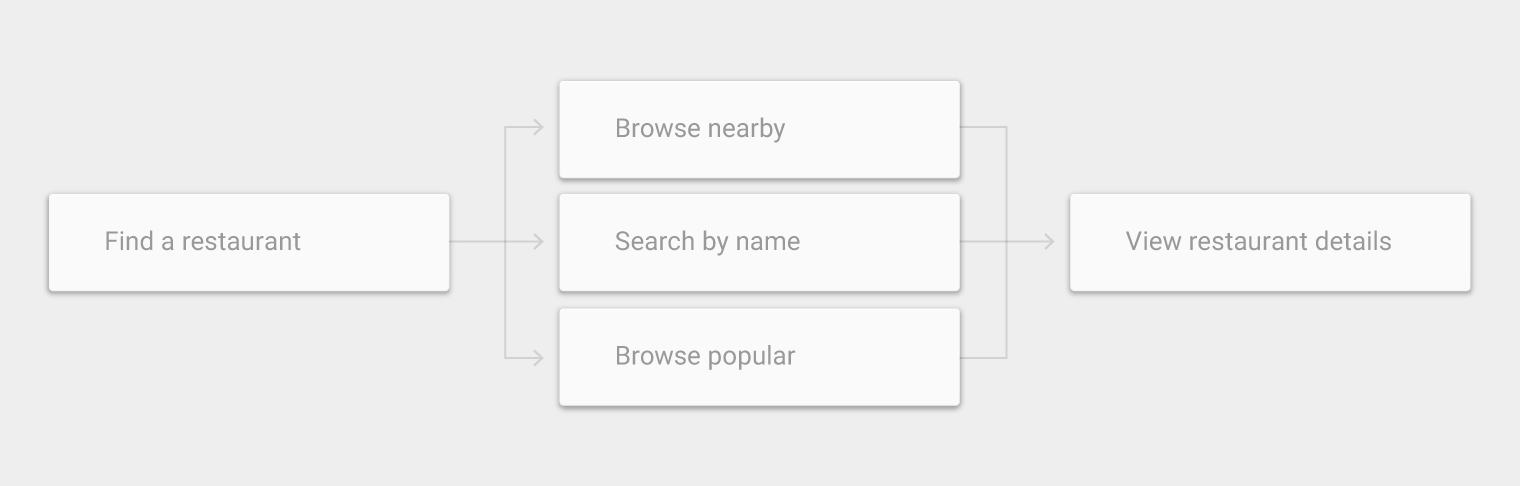Image resolution: width=1520 pixels, height=486 pixels.
Task: Click the "Find a restaurant" text label
Action: tap(203, 241)
